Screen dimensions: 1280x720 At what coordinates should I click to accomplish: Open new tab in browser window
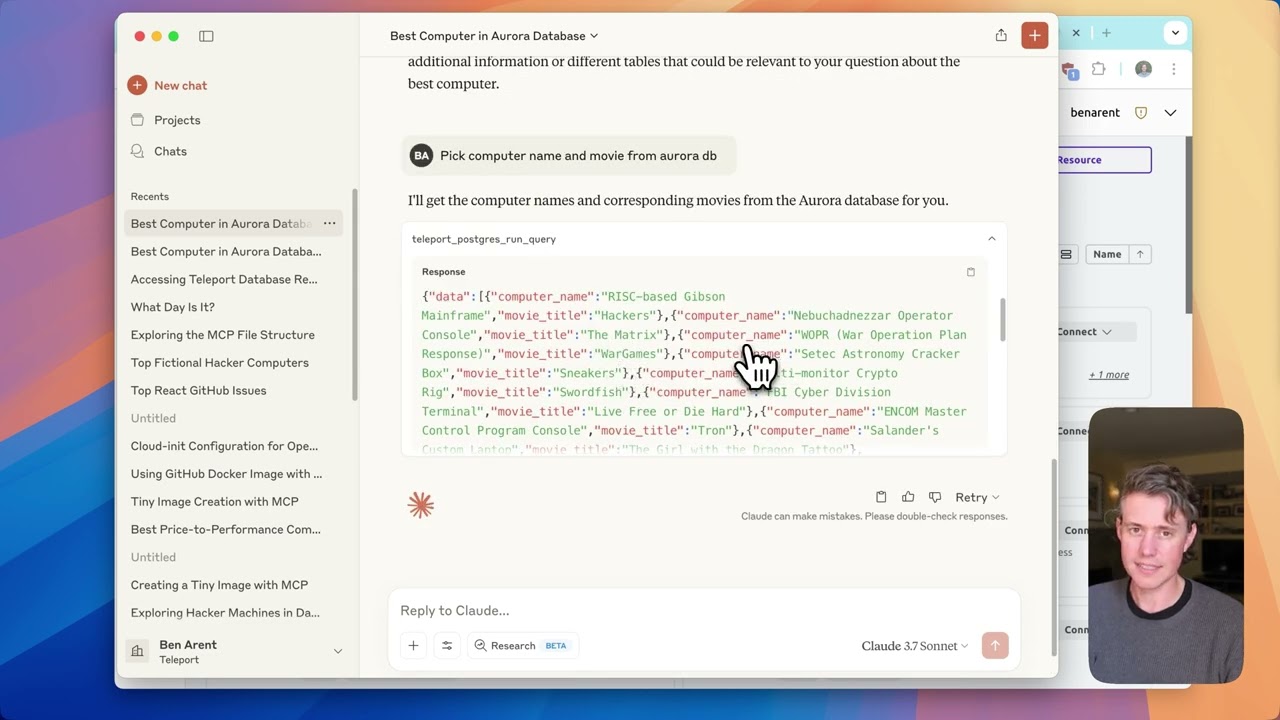(x=1106, y=33)
